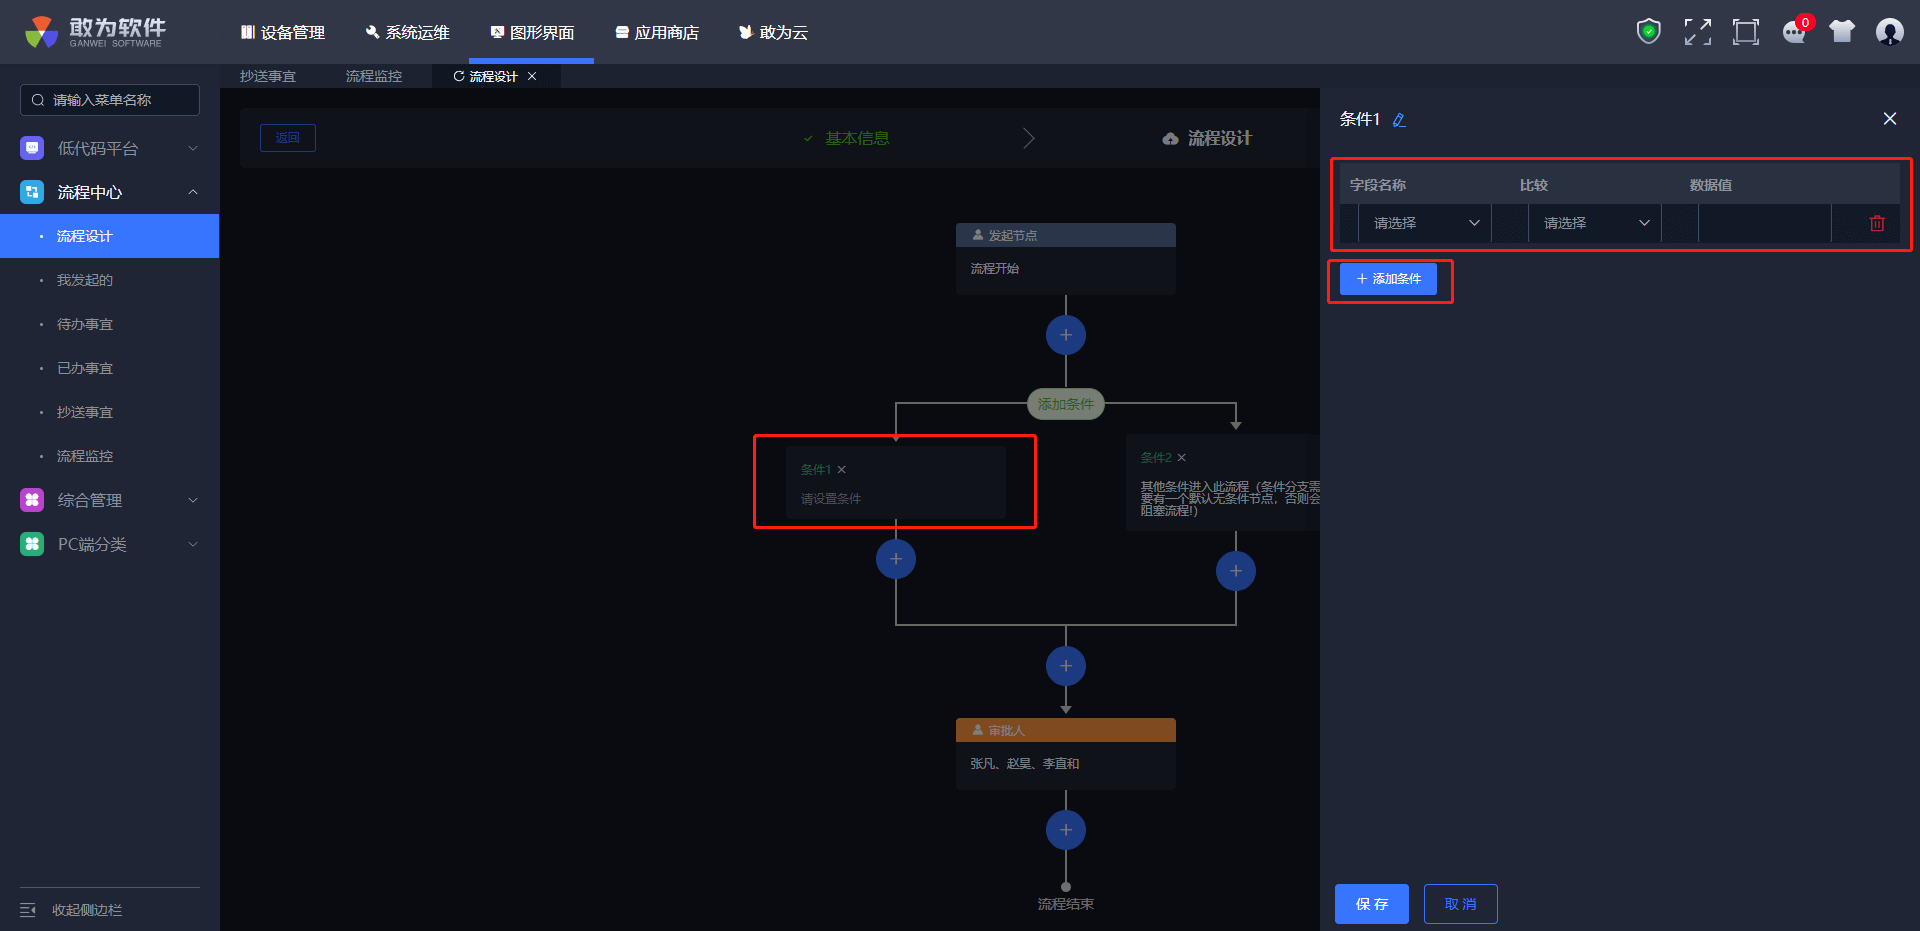
Task: Click the 保存 button
Action: pos(1372,904)
